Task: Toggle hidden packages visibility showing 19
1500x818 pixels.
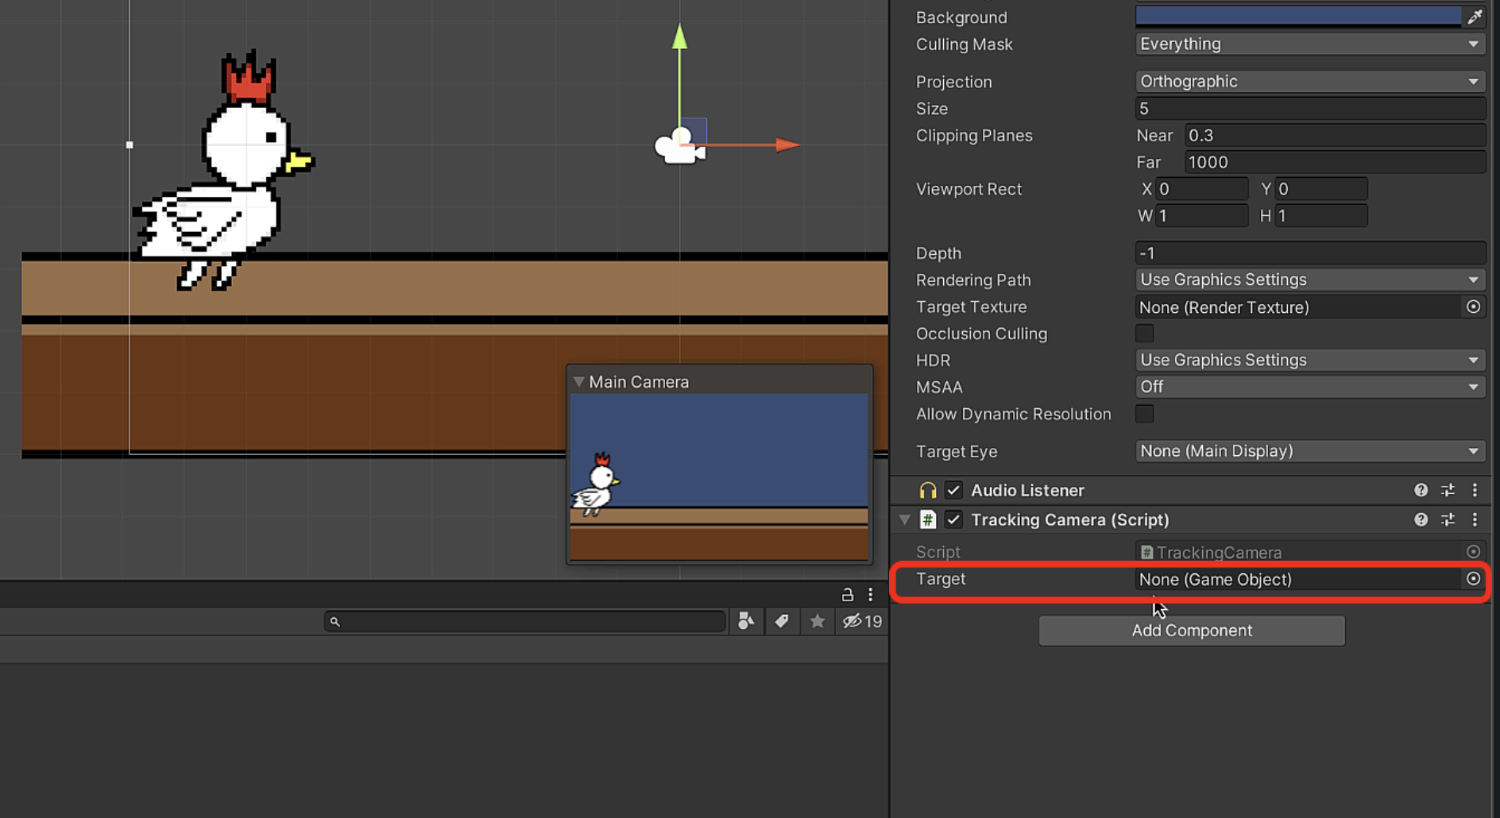Action: click(x=862, y=621)
